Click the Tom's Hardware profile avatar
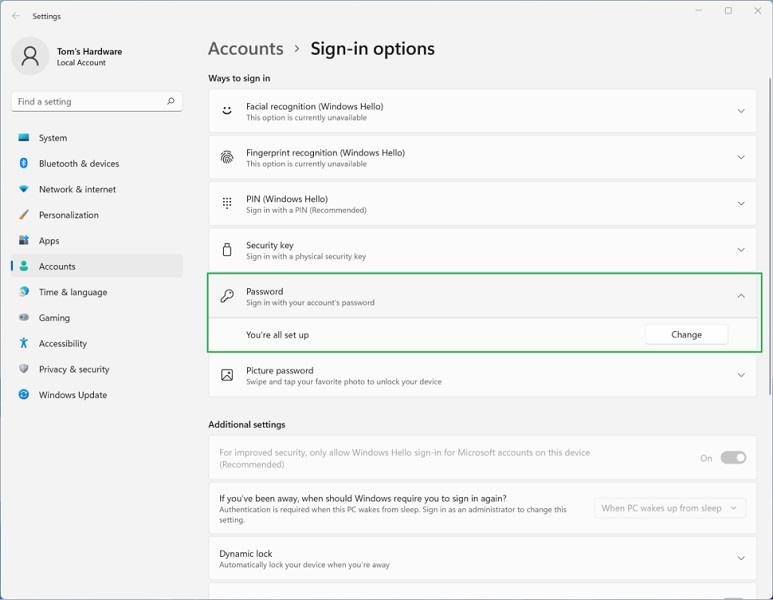Screen dimensions: 773x600 point(30,56)
